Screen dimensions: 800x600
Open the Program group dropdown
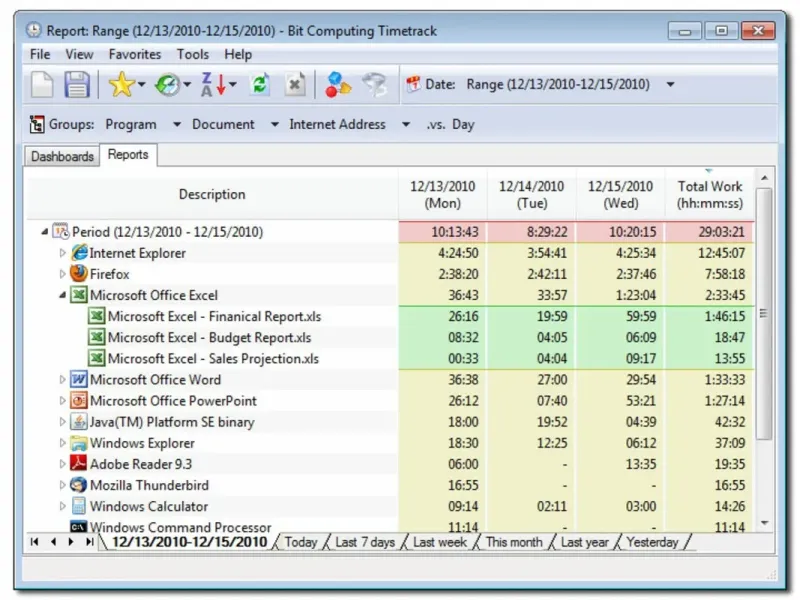coord(176,125)
